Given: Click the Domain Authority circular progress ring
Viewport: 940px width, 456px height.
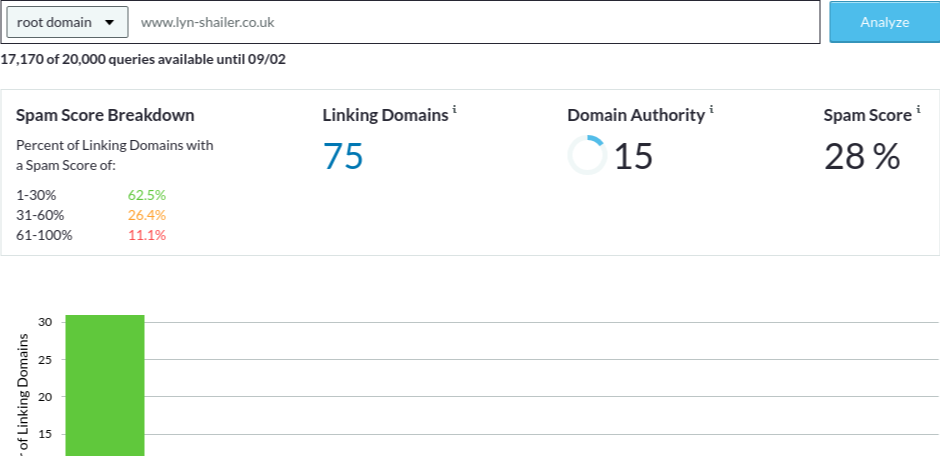Looking at the screenshot, I should pos(587,155).
